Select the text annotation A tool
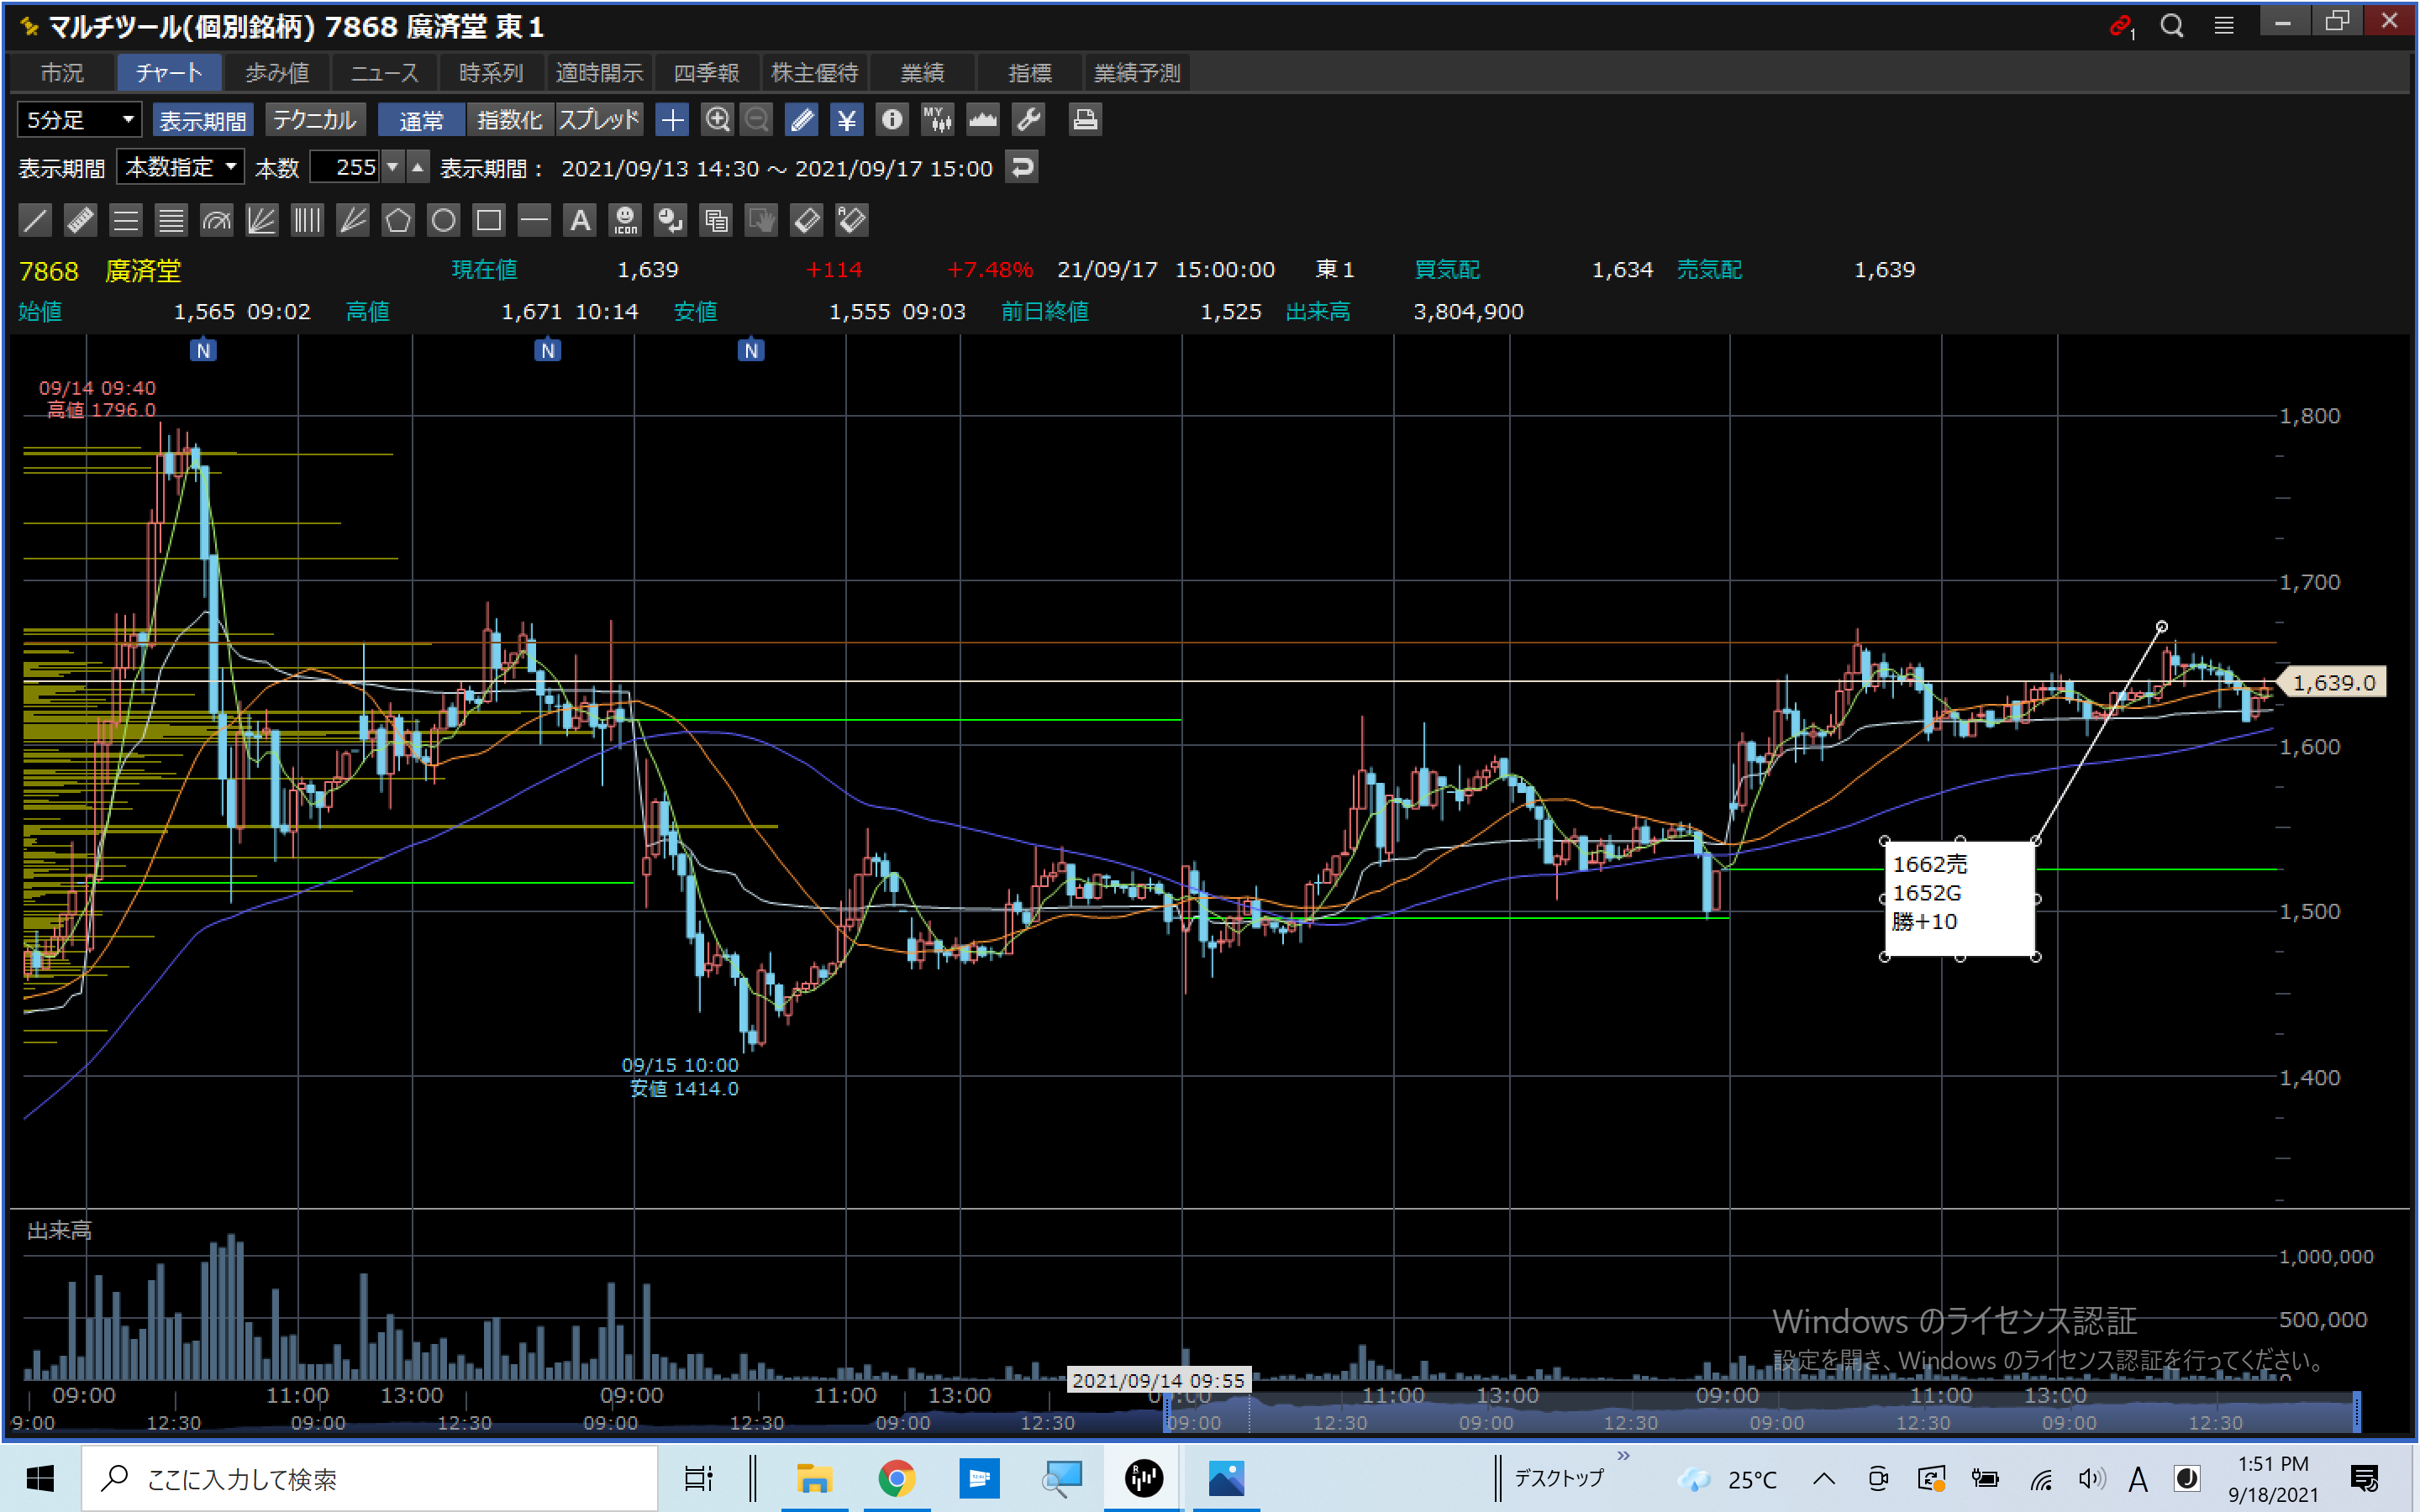This screenshot has width=2420, height=1512. tap(580, 220)
